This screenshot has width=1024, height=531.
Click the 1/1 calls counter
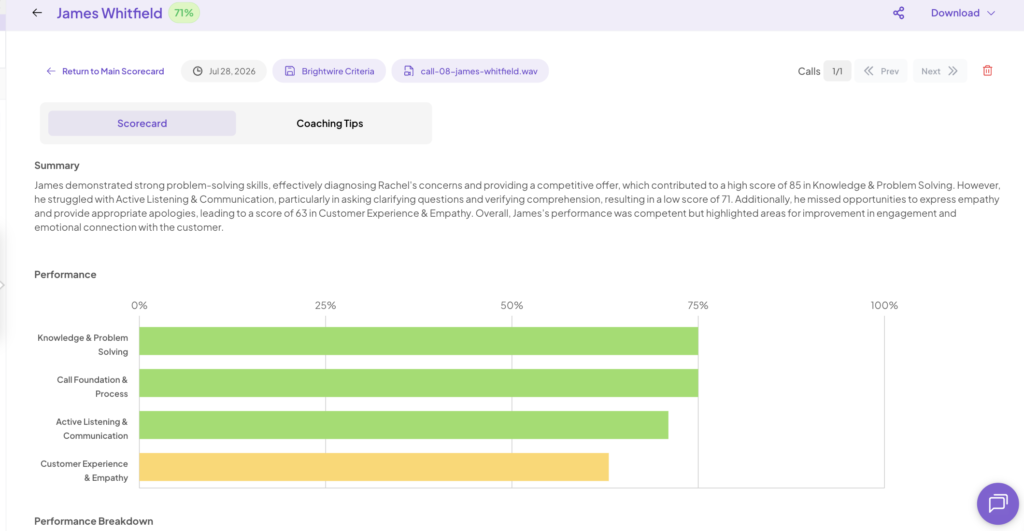(837, 71)
